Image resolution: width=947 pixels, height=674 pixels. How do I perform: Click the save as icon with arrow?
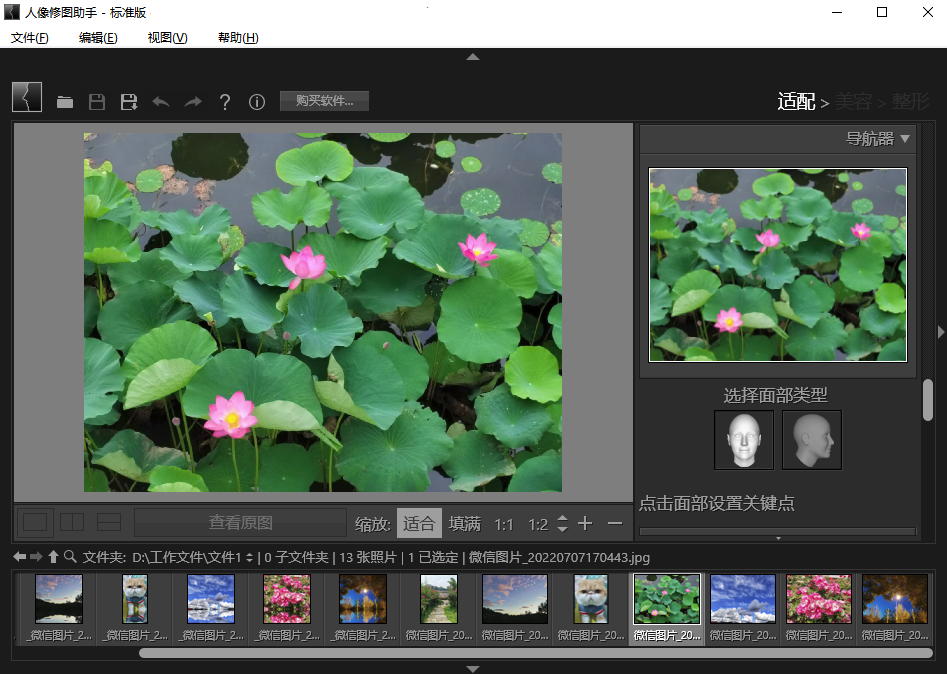pos(129,102)
